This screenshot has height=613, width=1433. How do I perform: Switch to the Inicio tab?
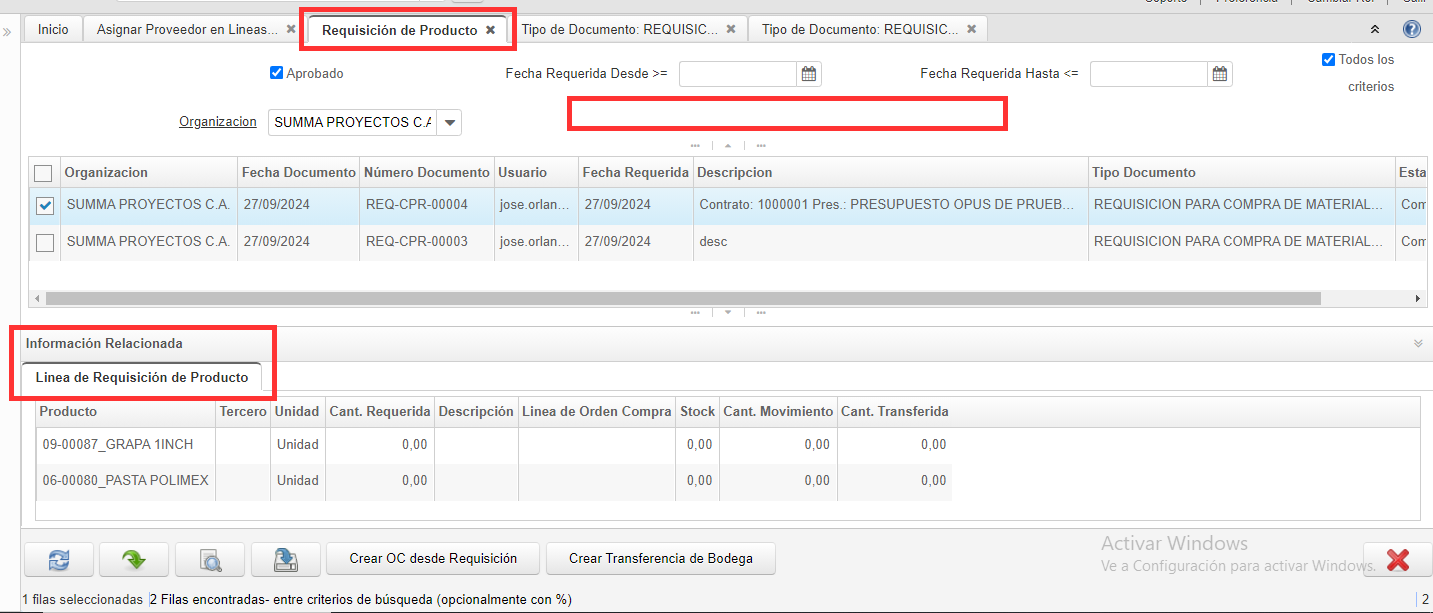[x=53, y=30]
